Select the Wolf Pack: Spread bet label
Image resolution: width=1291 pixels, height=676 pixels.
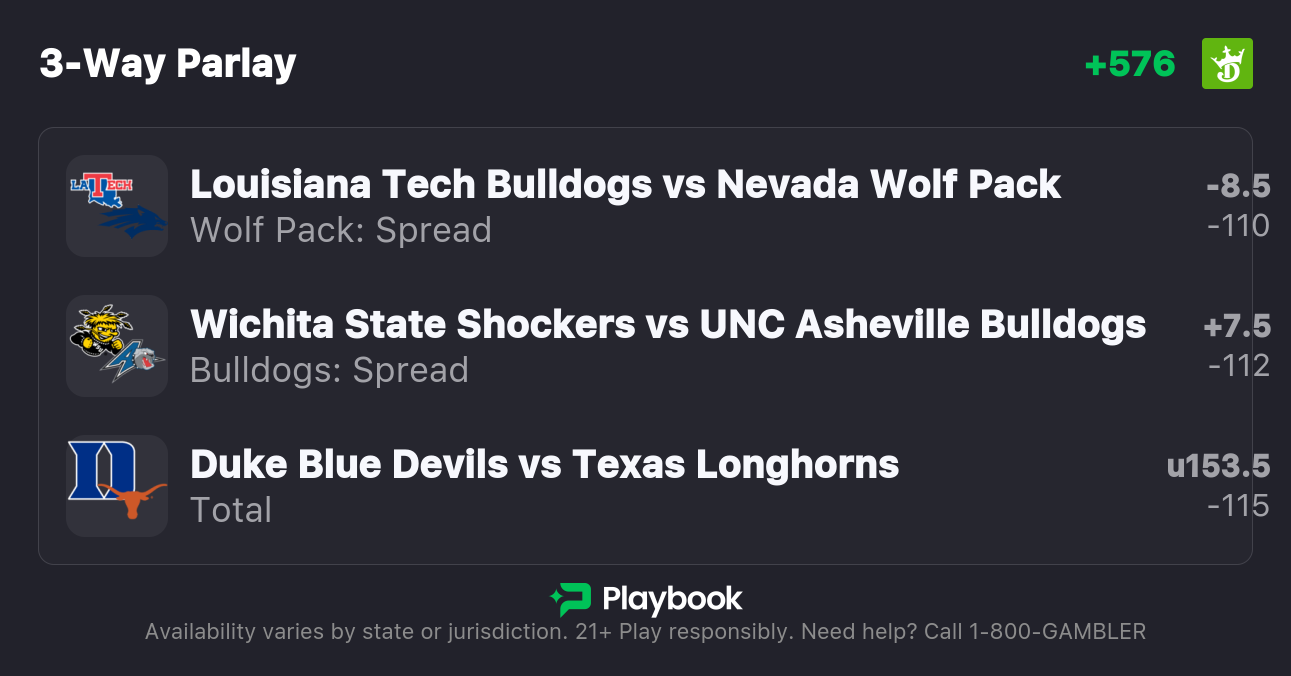340,230
